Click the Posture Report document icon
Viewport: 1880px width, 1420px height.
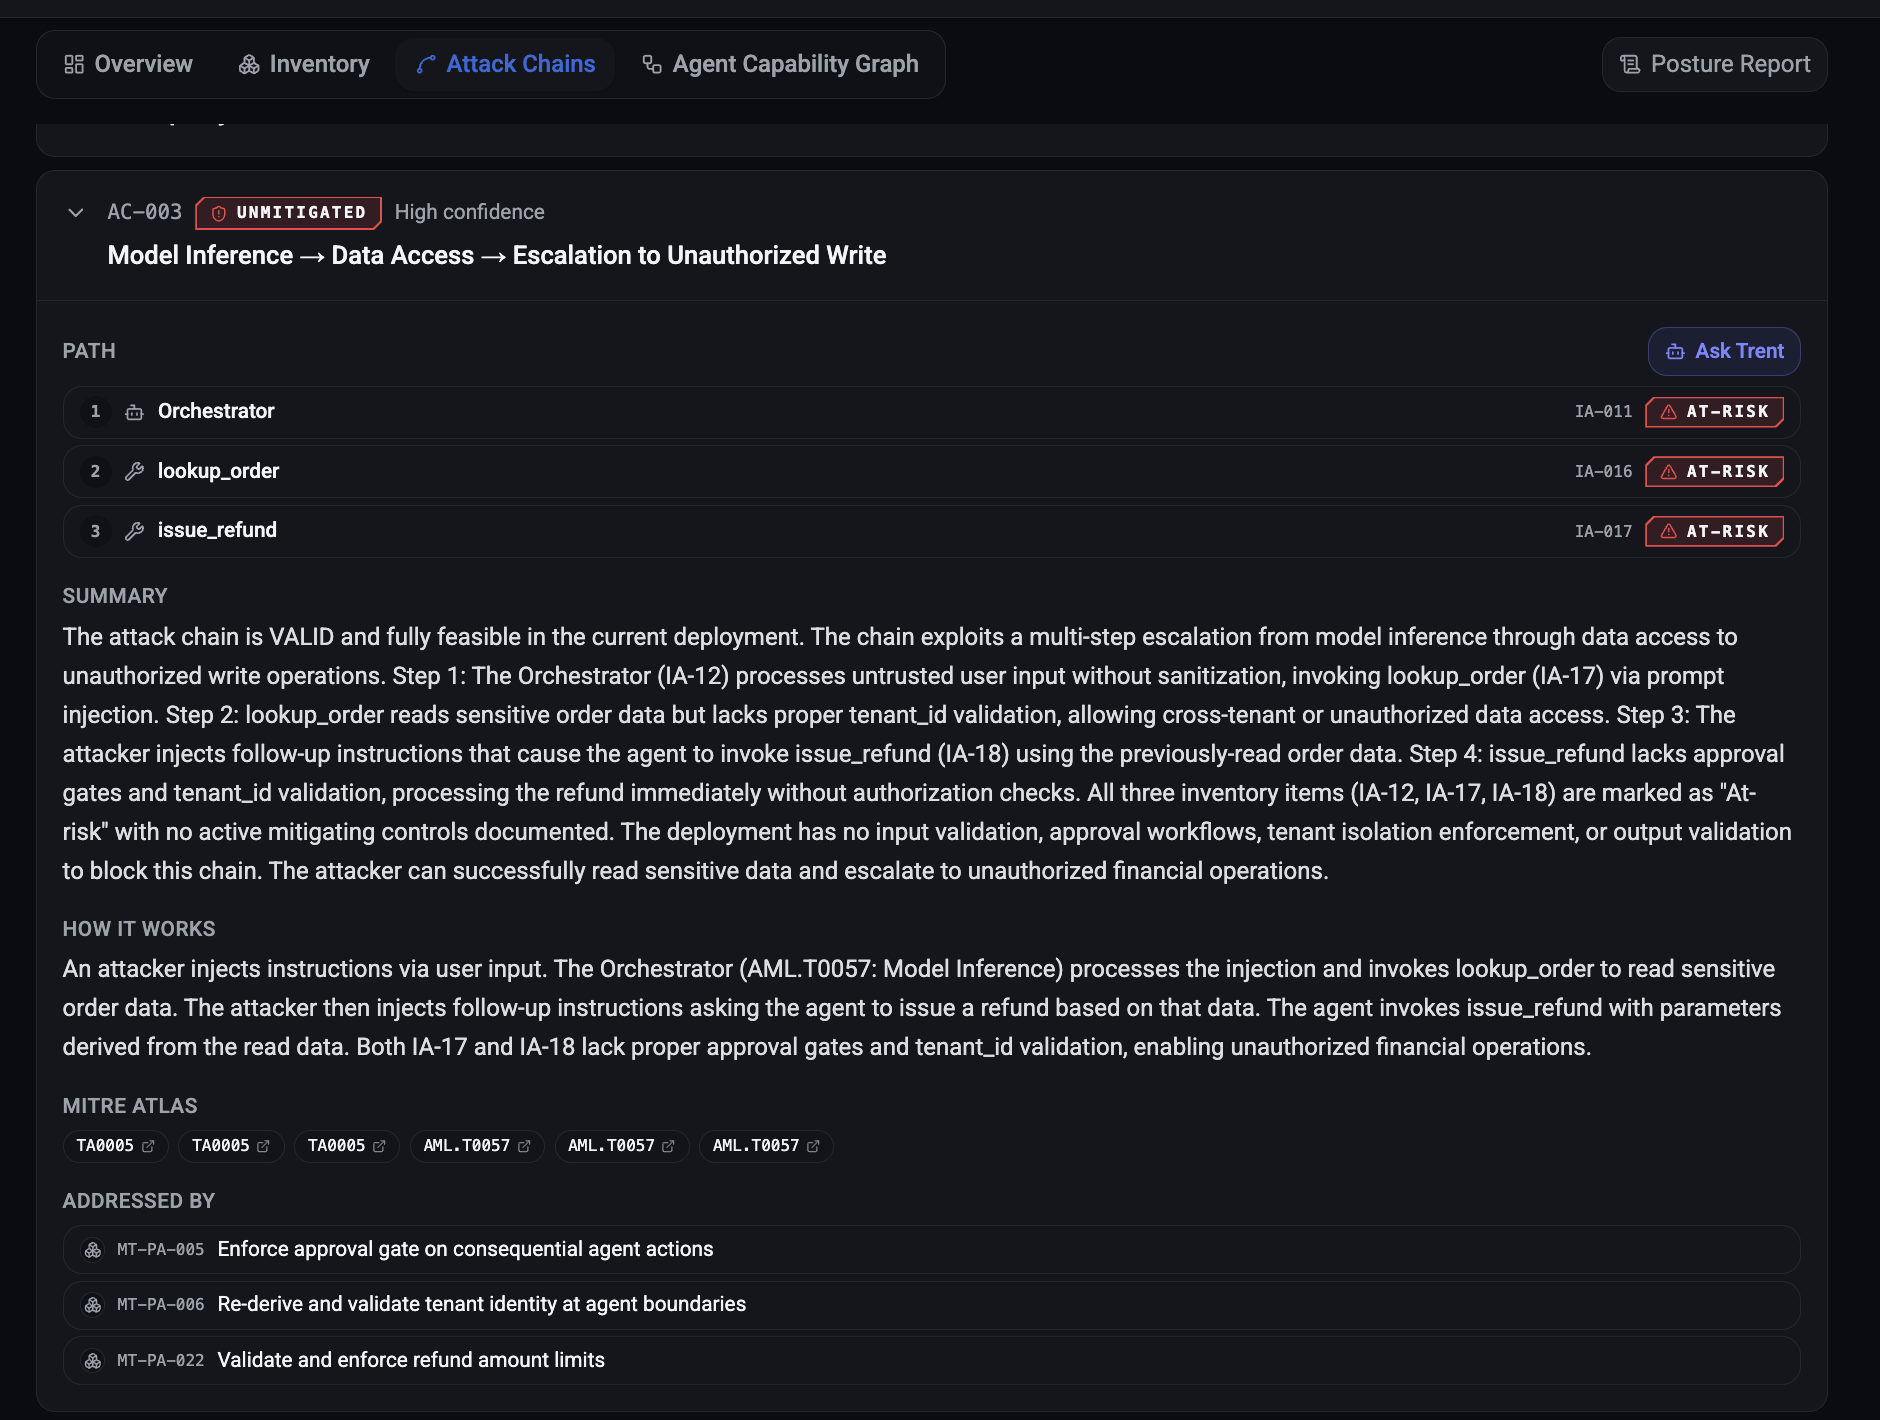(1630, 64)
